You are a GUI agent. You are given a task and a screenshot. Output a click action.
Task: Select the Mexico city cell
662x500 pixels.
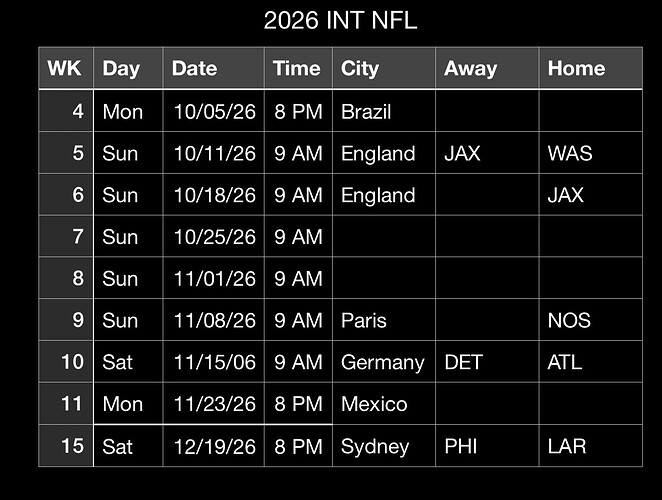pyautogui.click(x=374, y=405)
